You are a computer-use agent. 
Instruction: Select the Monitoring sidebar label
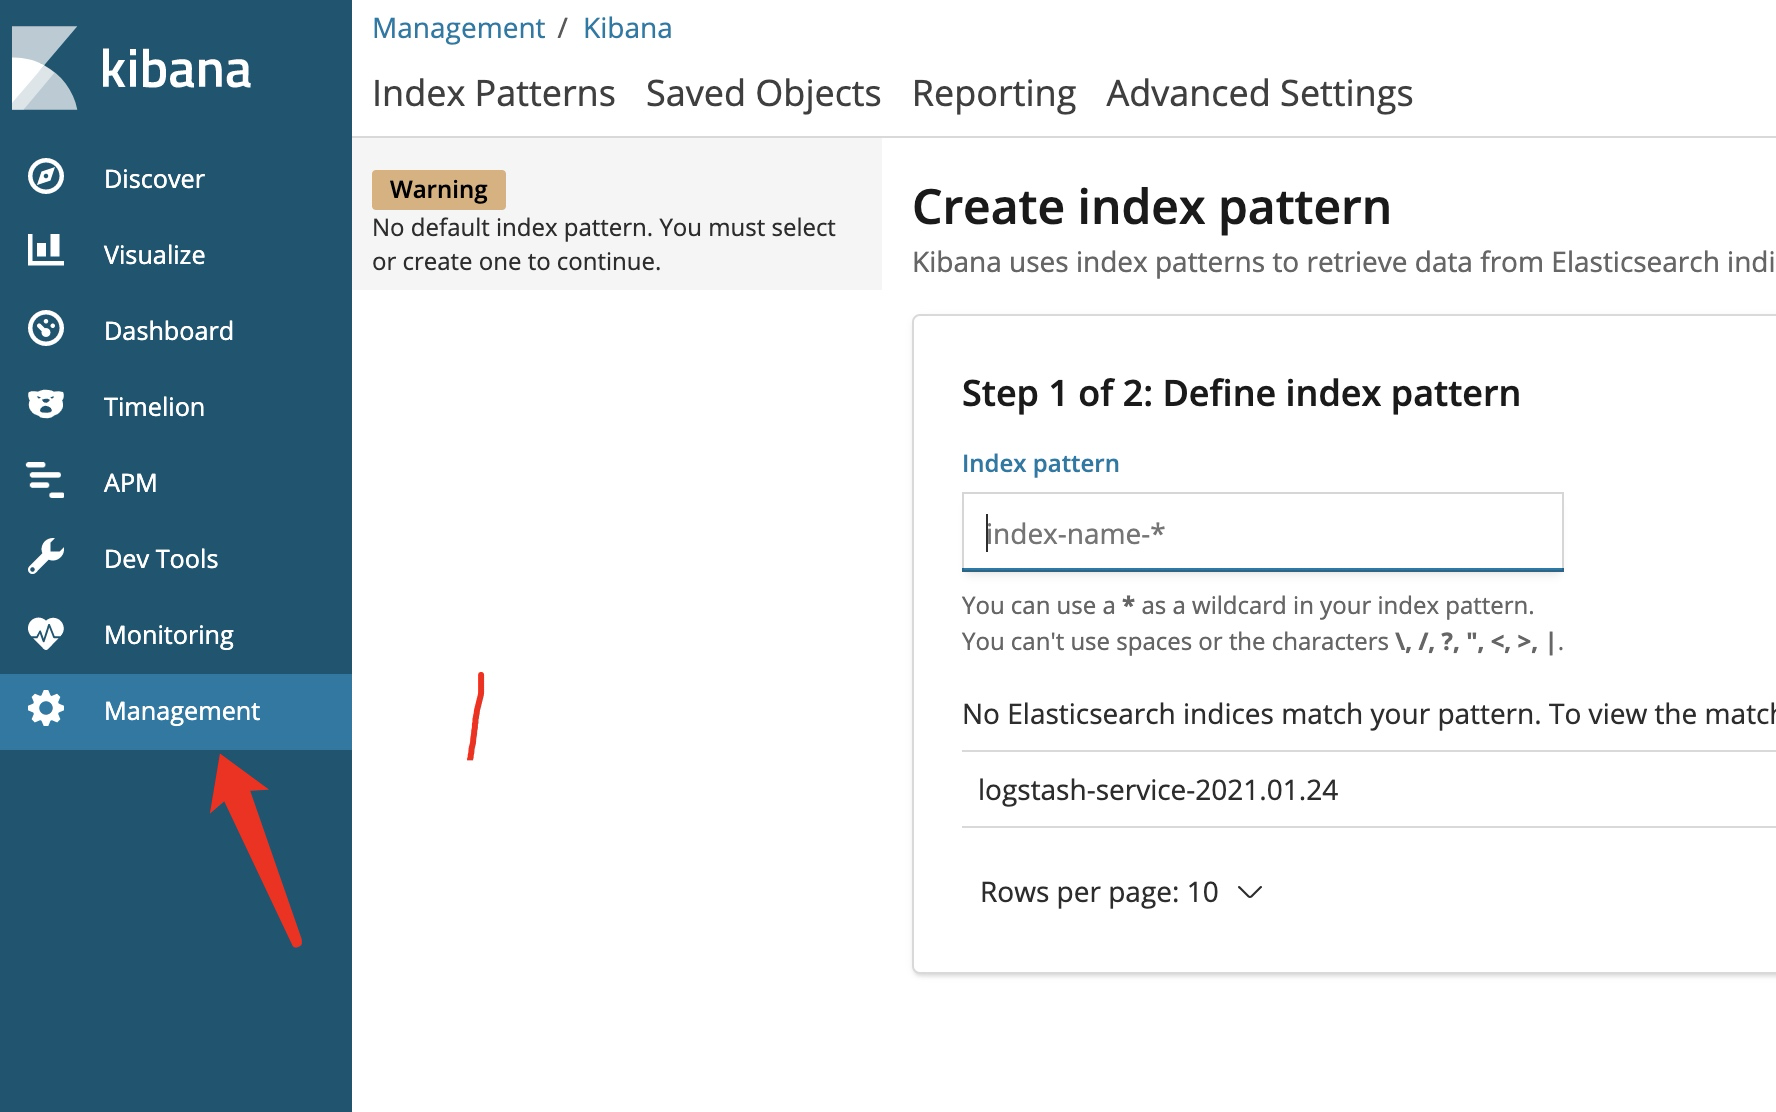click(x=169, y=635)
